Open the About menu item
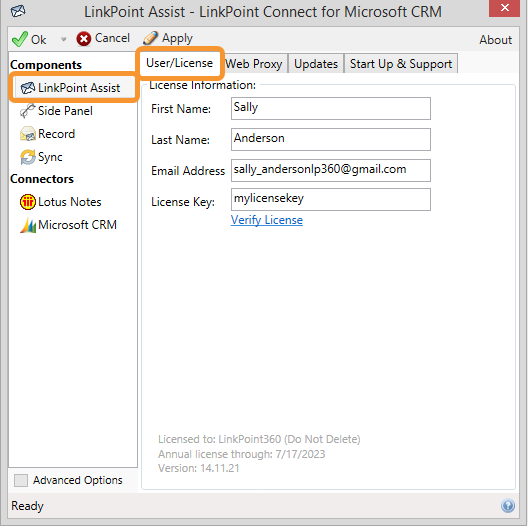This screenshot has height=528, width=528. click(496, 40)
